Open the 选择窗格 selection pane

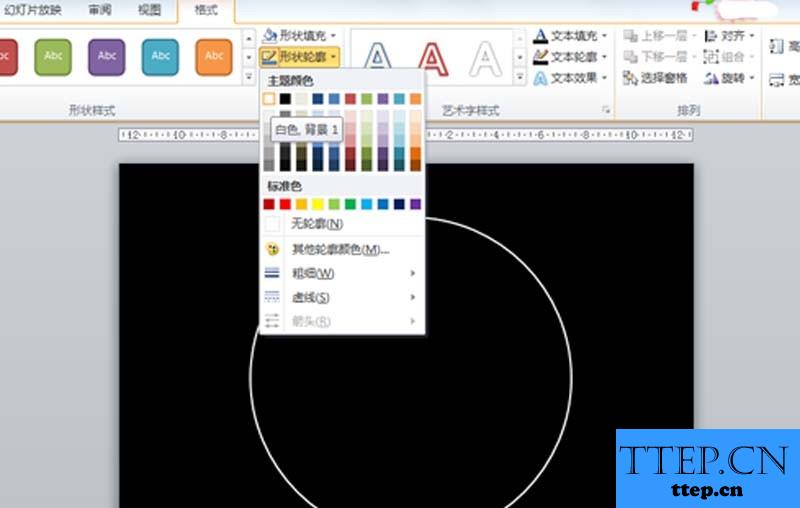point(656,78)
